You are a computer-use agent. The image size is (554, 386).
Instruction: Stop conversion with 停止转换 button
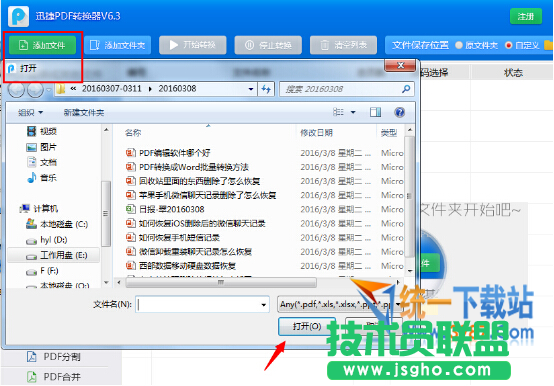click(268, 45)
